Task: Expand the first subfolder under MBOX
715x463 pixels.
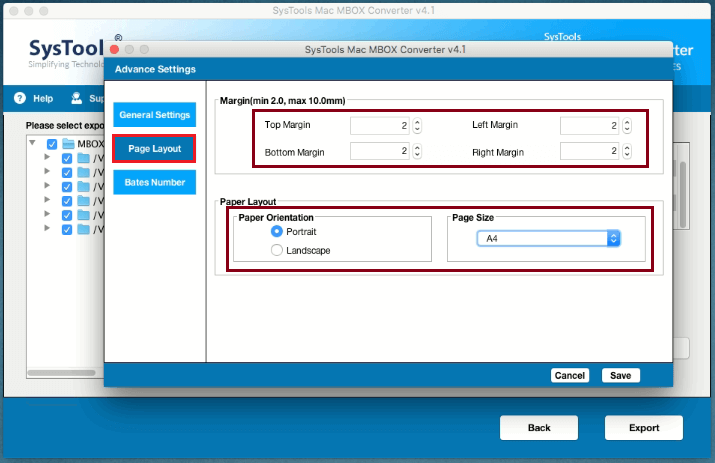Action: [47, 157]
